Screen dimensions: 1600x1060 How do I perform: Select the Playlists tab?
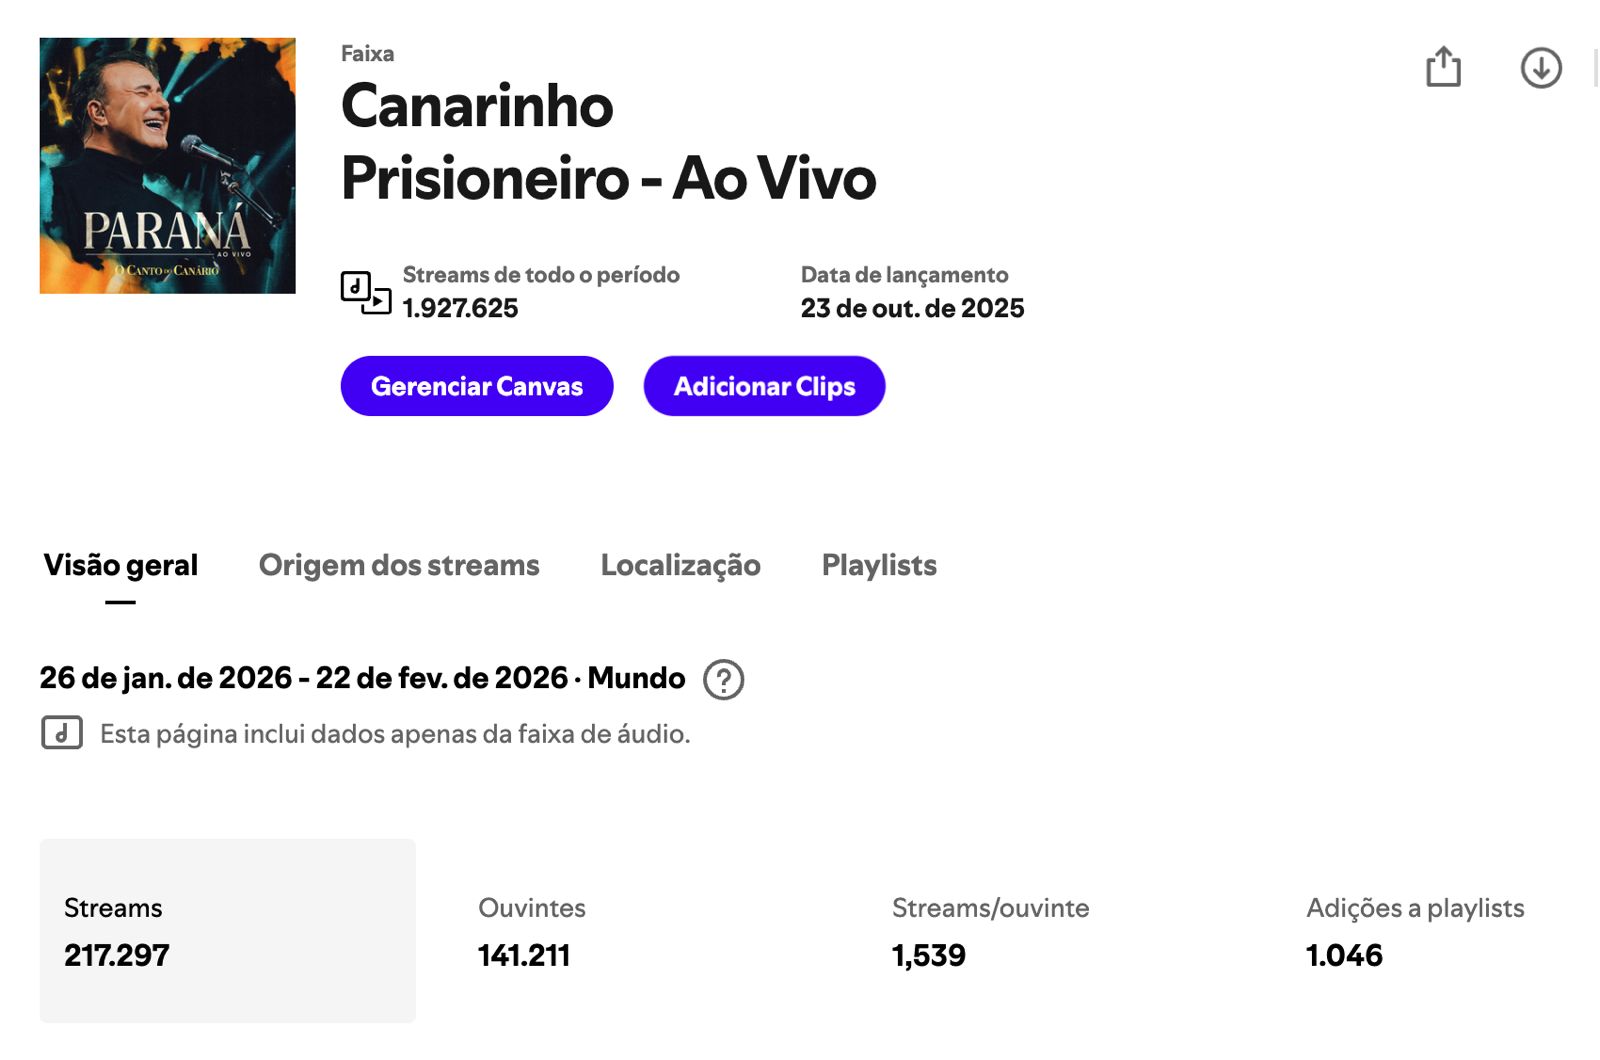tap(879, 566)
